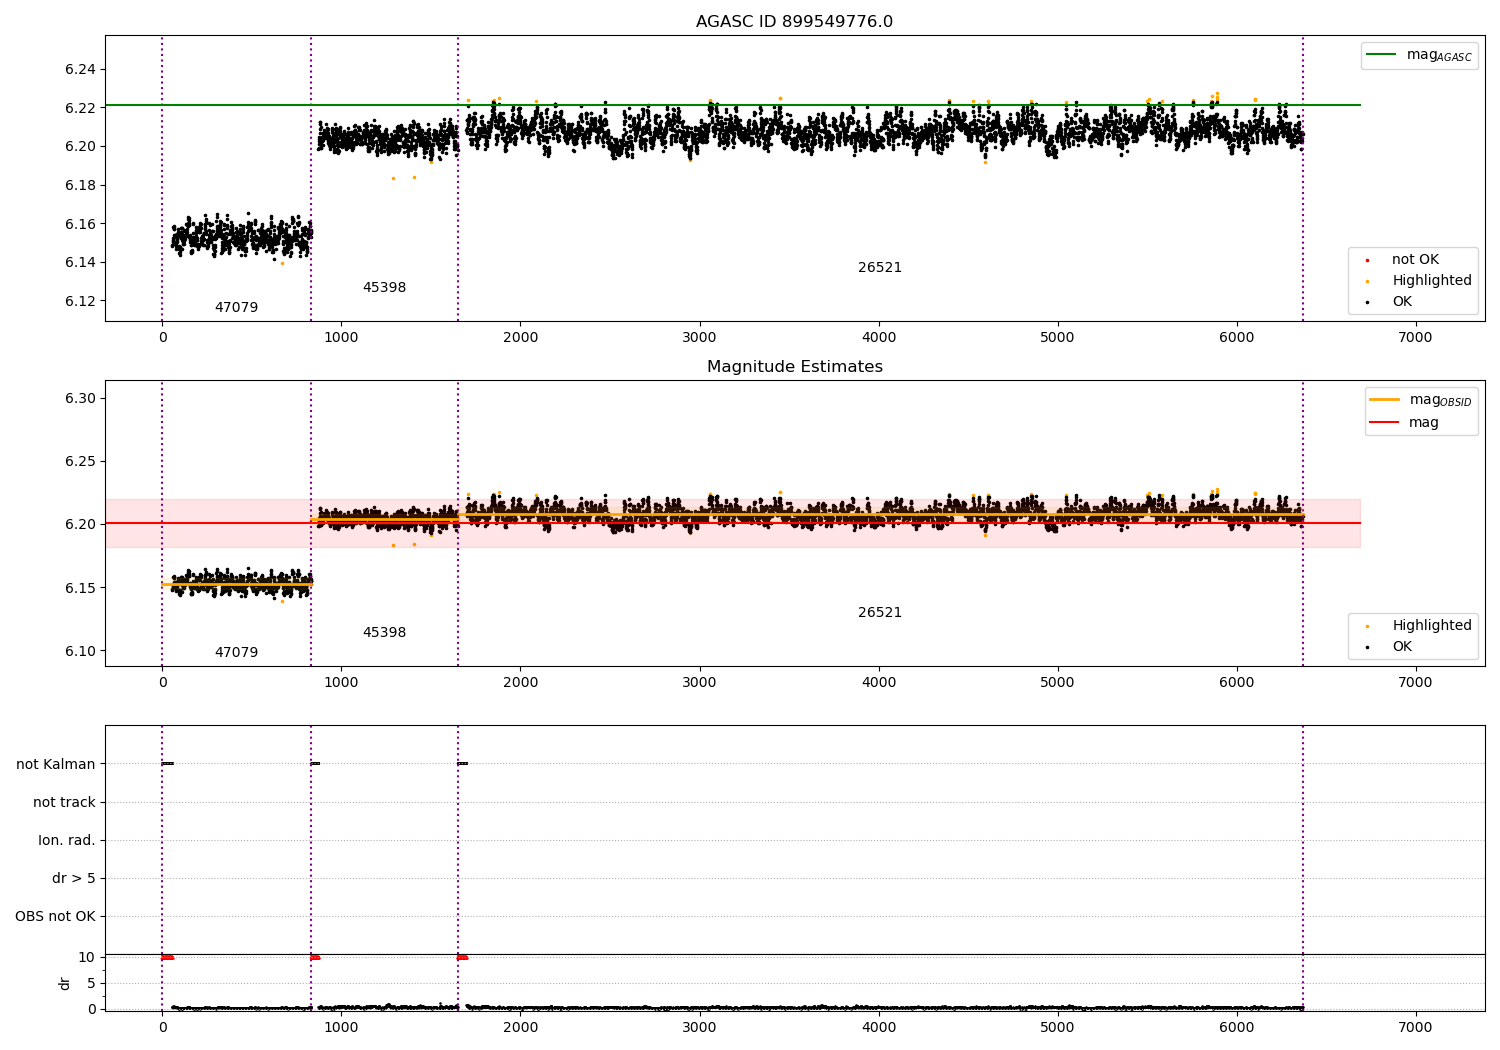Click obsid label 26521 in Magnitude Estimates plot
Viewport: 1500px width, 1050px height.
pyautogui.click(x=880, y=613)
